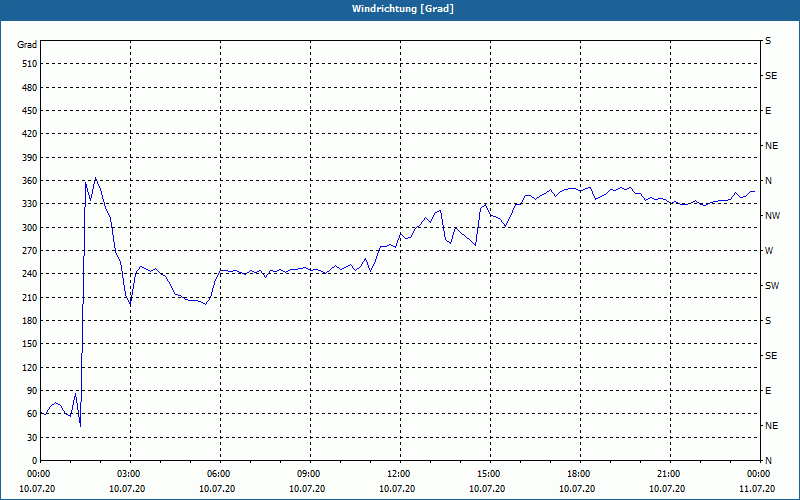The width and height of the screenshot is (800, 500).
Task: Click the 10.07.20 date under 15:00
Action: pos(487,489)
